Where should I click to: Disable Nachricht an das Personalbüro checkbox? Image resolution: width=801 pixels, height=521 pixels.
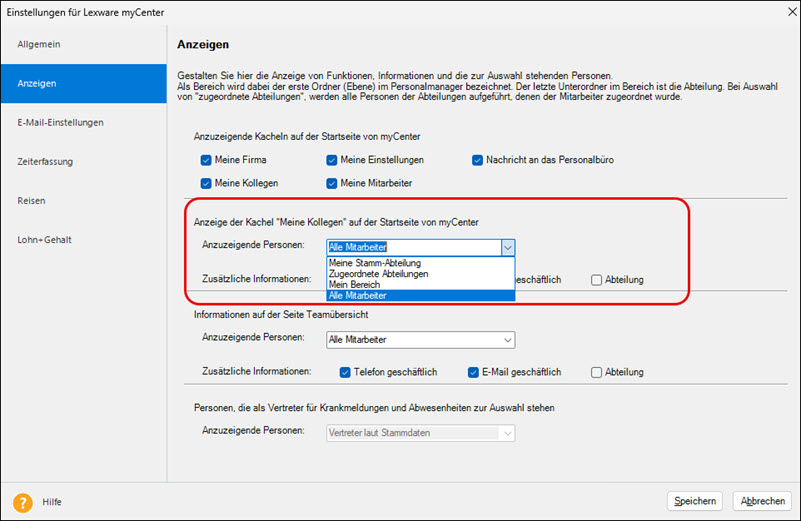(x=478, y=160)
